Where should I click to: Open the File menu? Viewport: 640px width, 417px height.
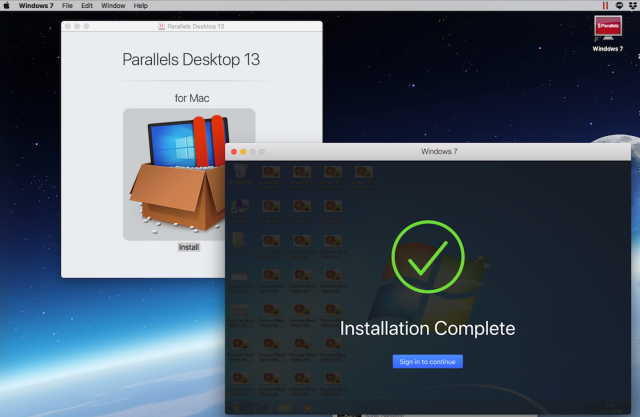click(x=67, y=6)
